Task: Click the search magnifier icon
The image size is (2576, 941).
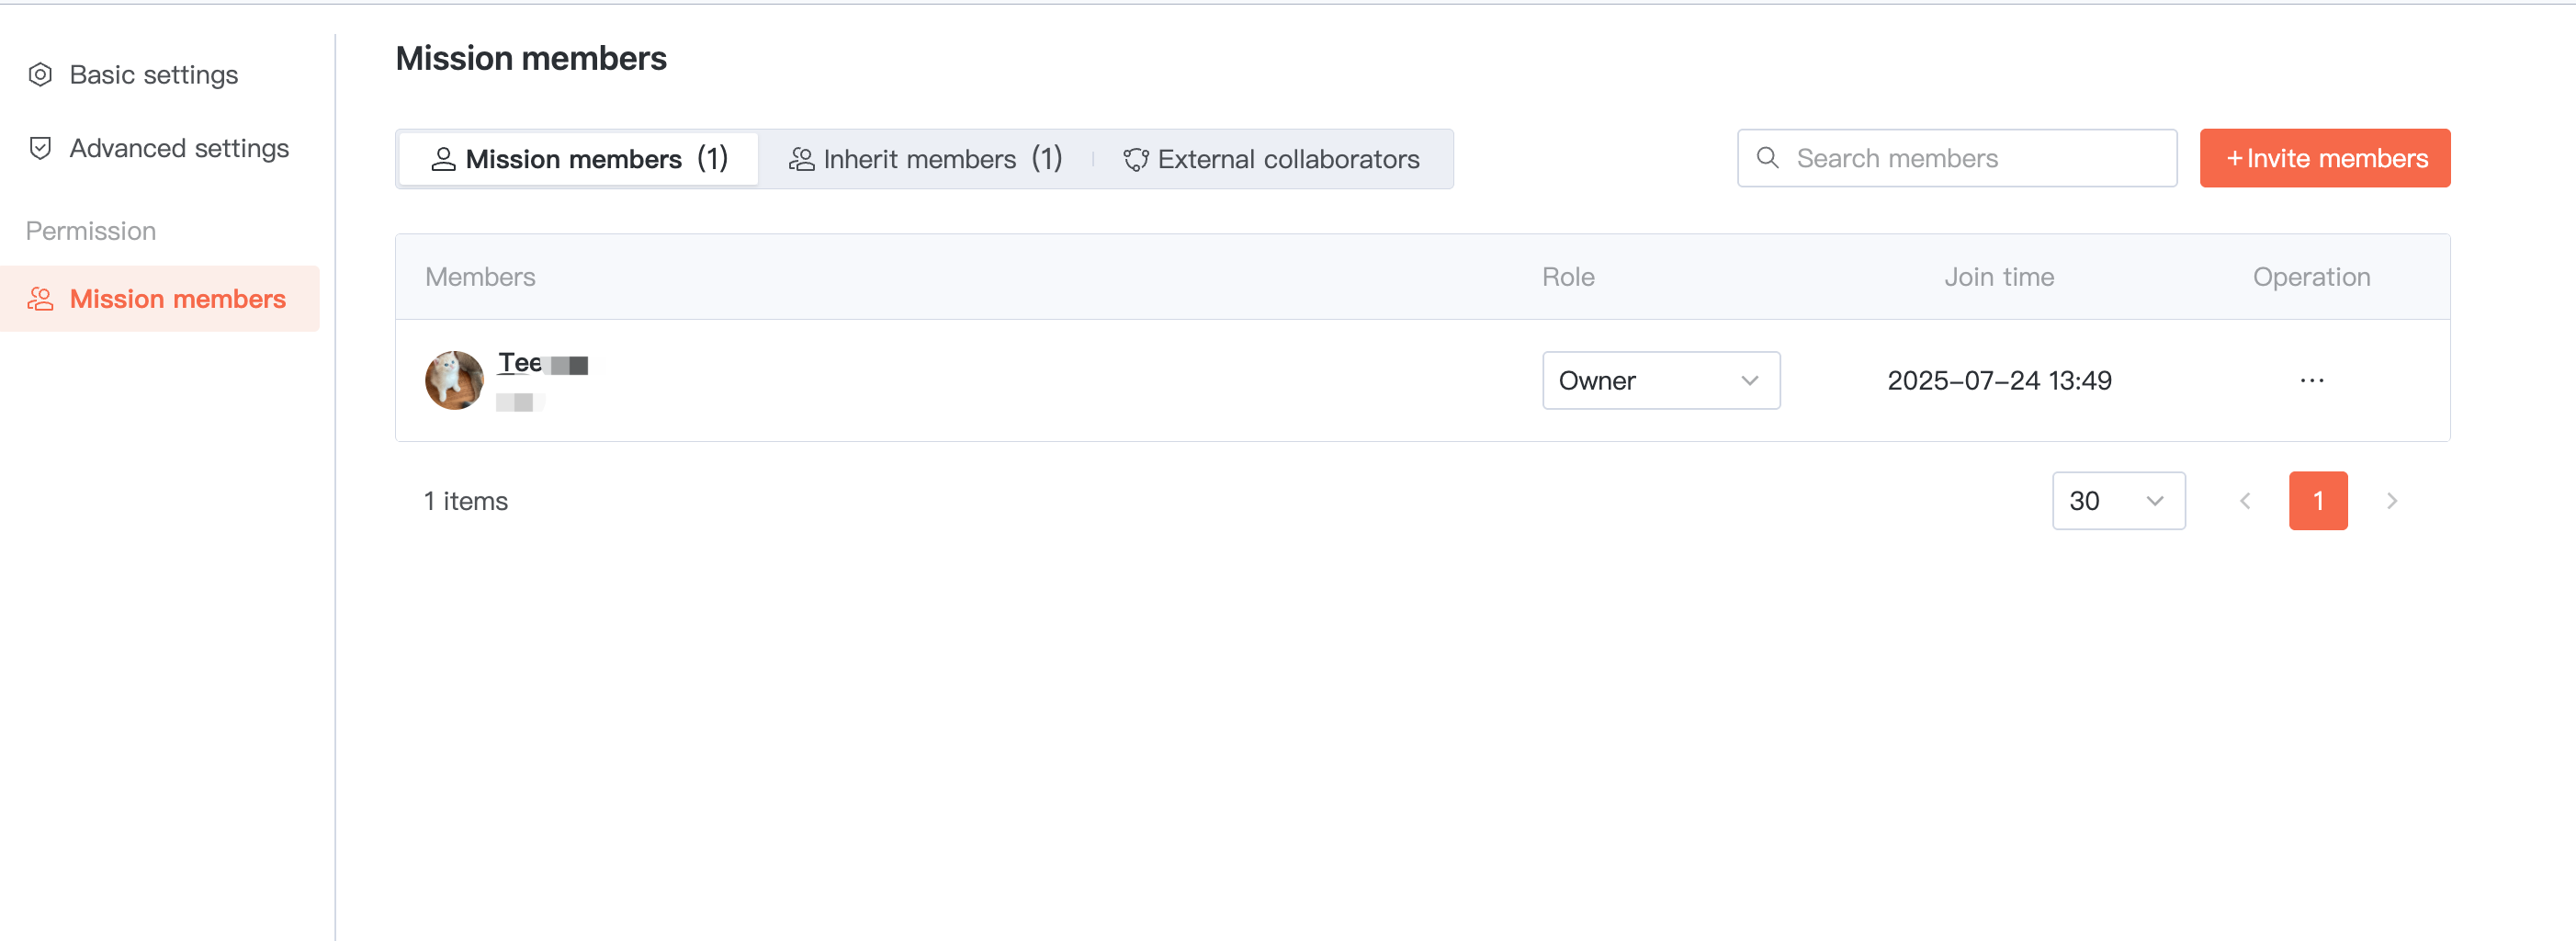Action: point(1767,158)
